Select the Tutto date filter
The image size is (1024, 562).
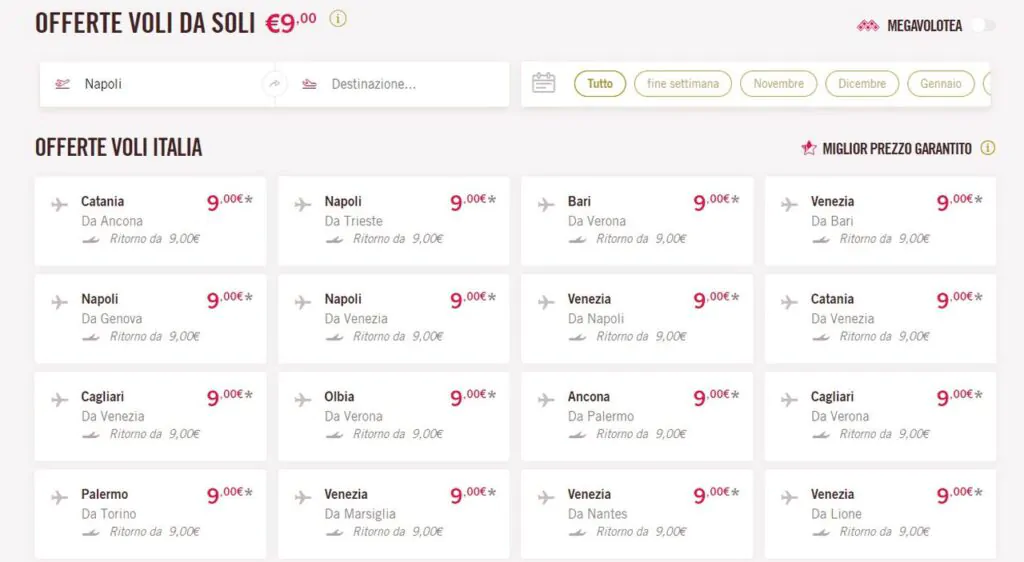point(600,84)
